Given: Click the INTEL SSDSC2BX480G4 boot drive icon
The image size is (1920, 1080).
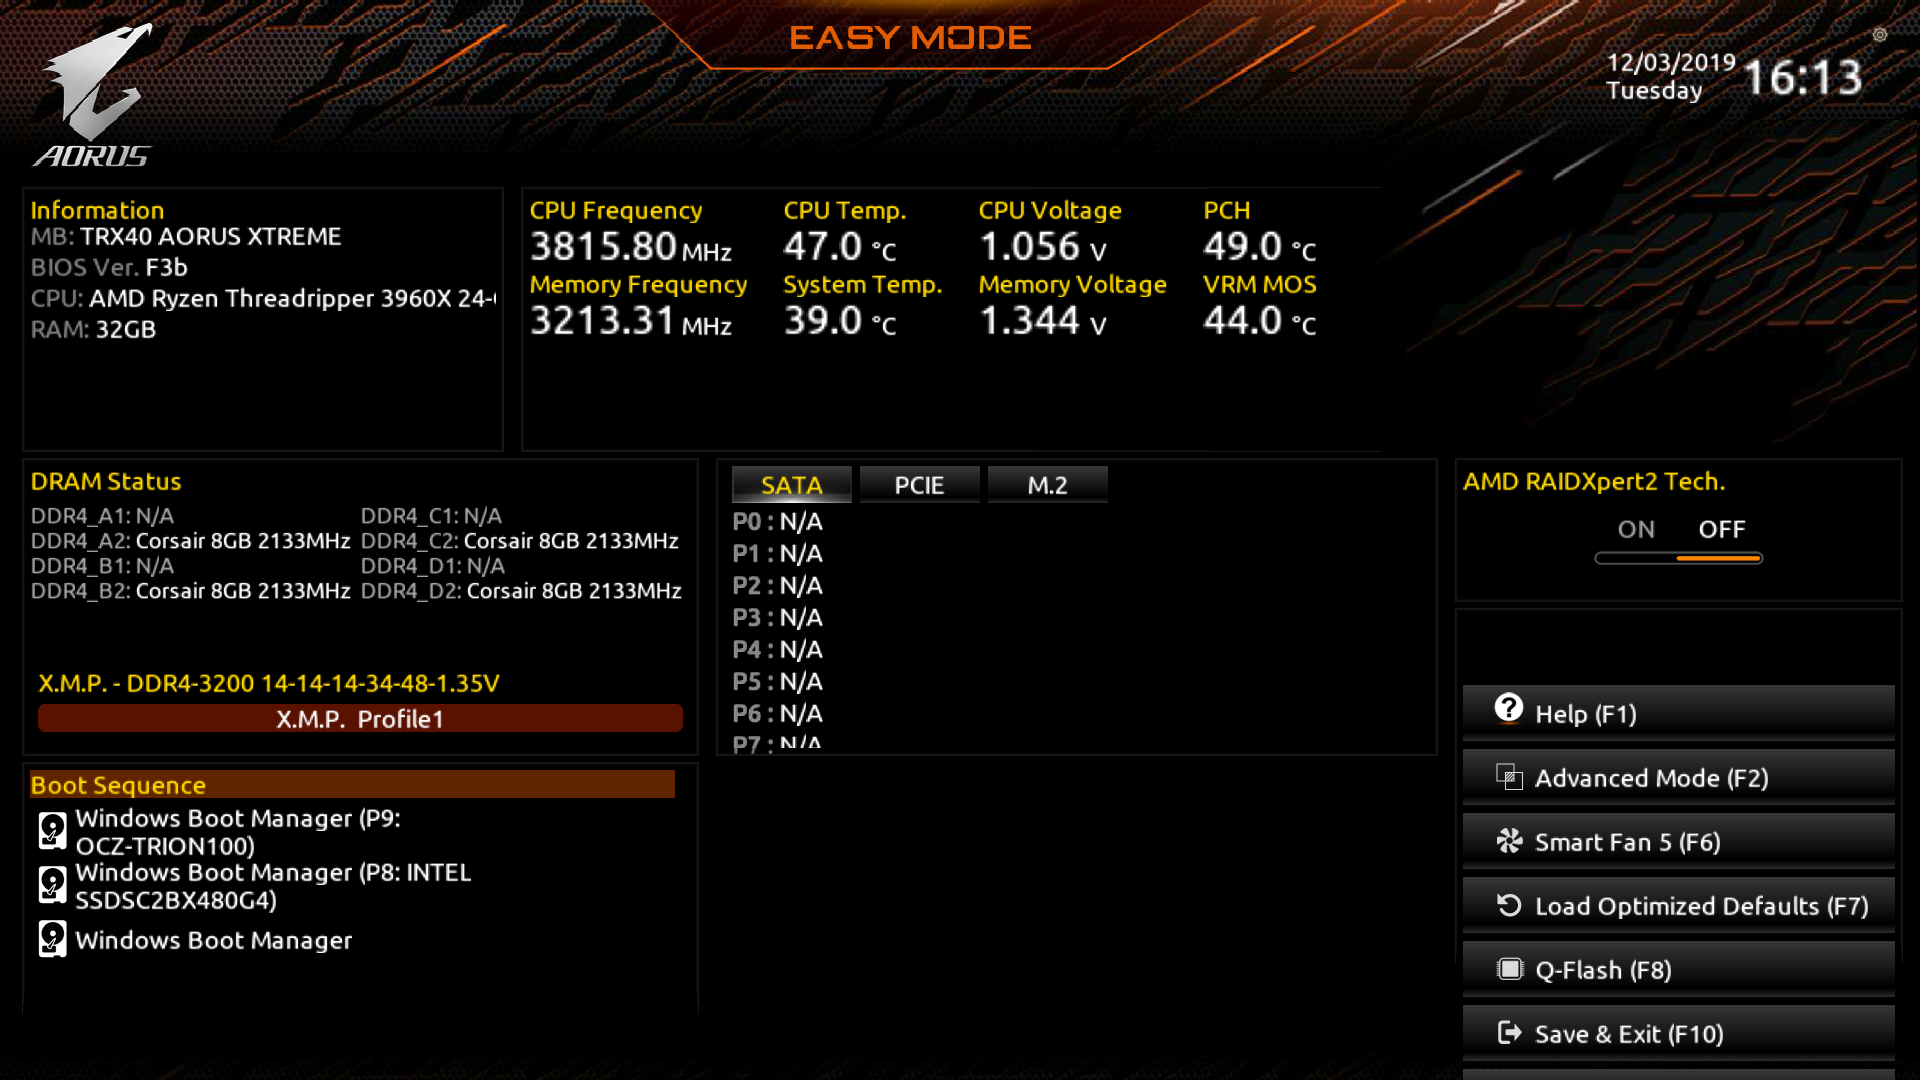Looking at the screenshot, I should click(x=52, y=884).
